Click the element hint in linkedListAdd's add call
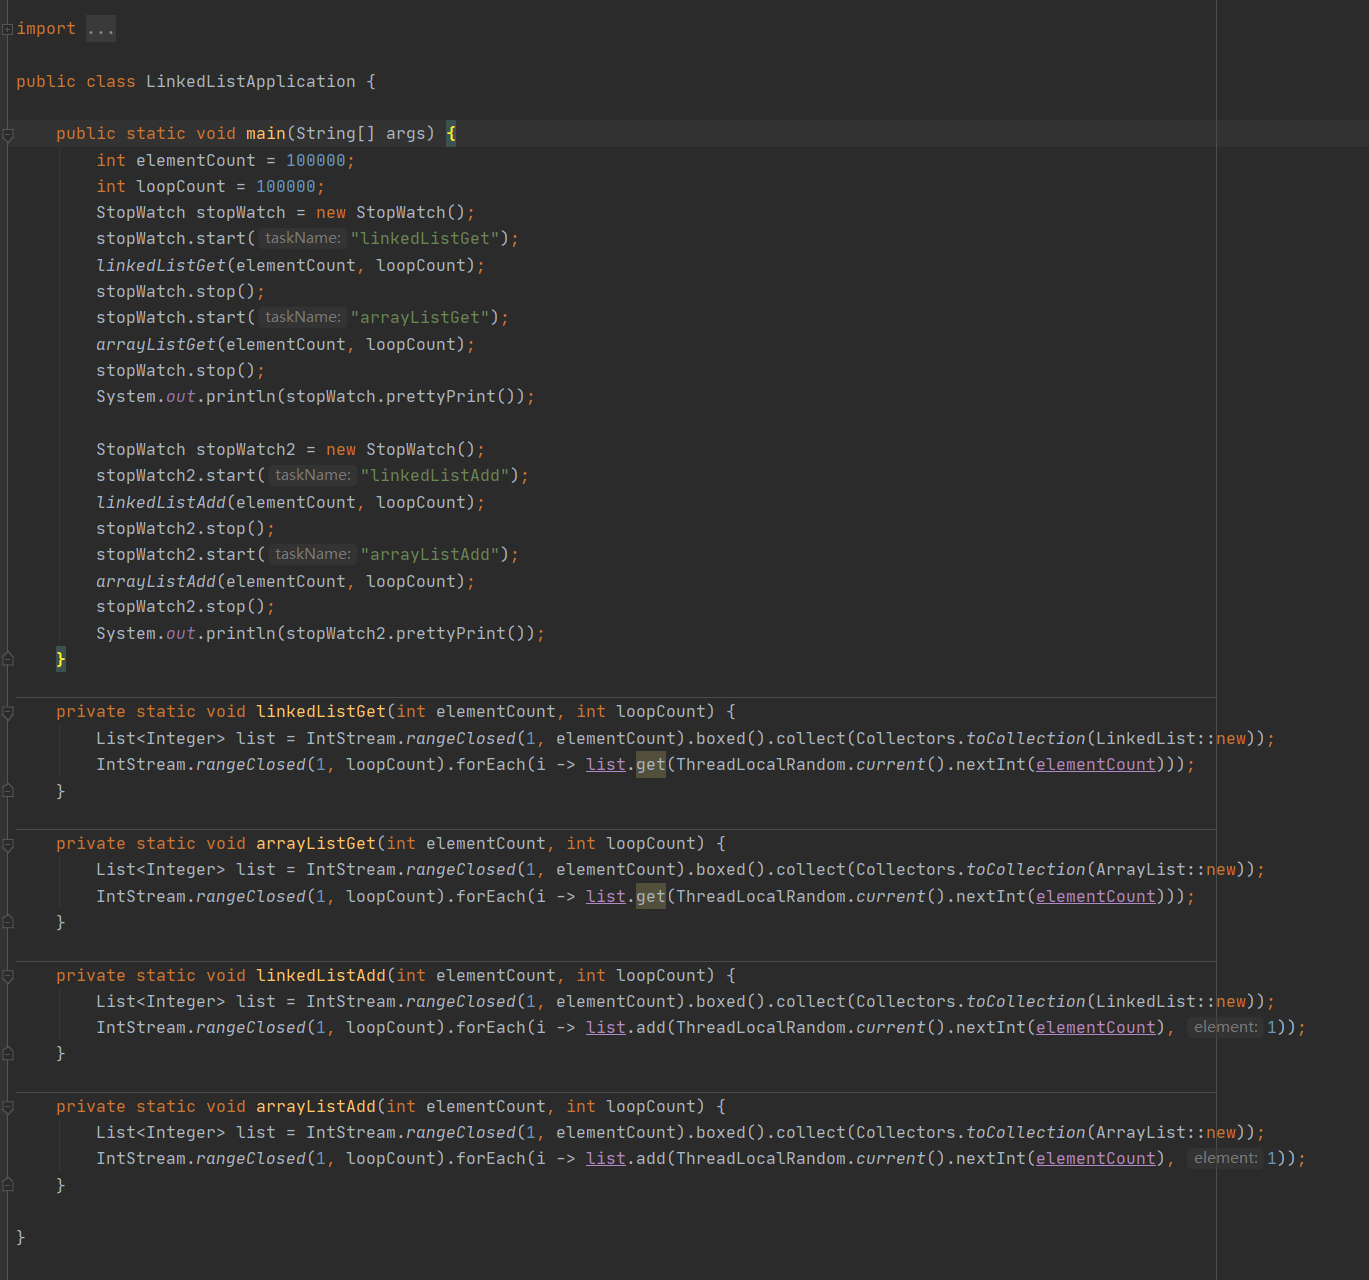Viewport: 1369px width, 1280px height. 1225,1027
